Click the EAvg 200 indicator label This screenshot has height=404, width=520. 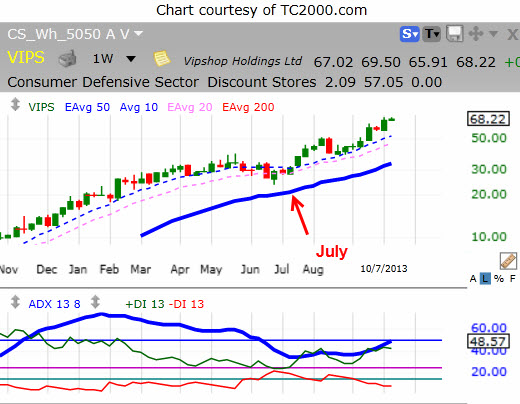(248, 107)
